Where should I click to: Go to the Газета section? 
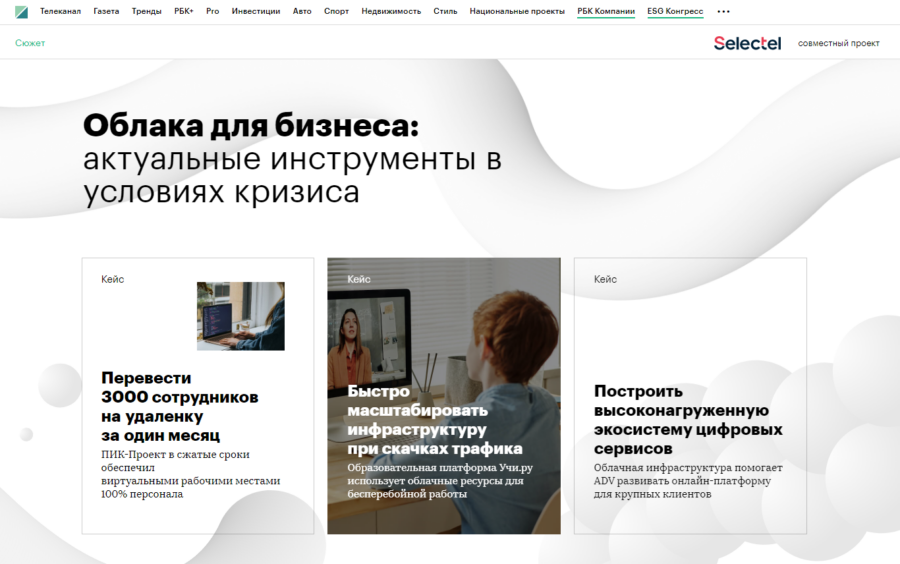pos(106,11)
